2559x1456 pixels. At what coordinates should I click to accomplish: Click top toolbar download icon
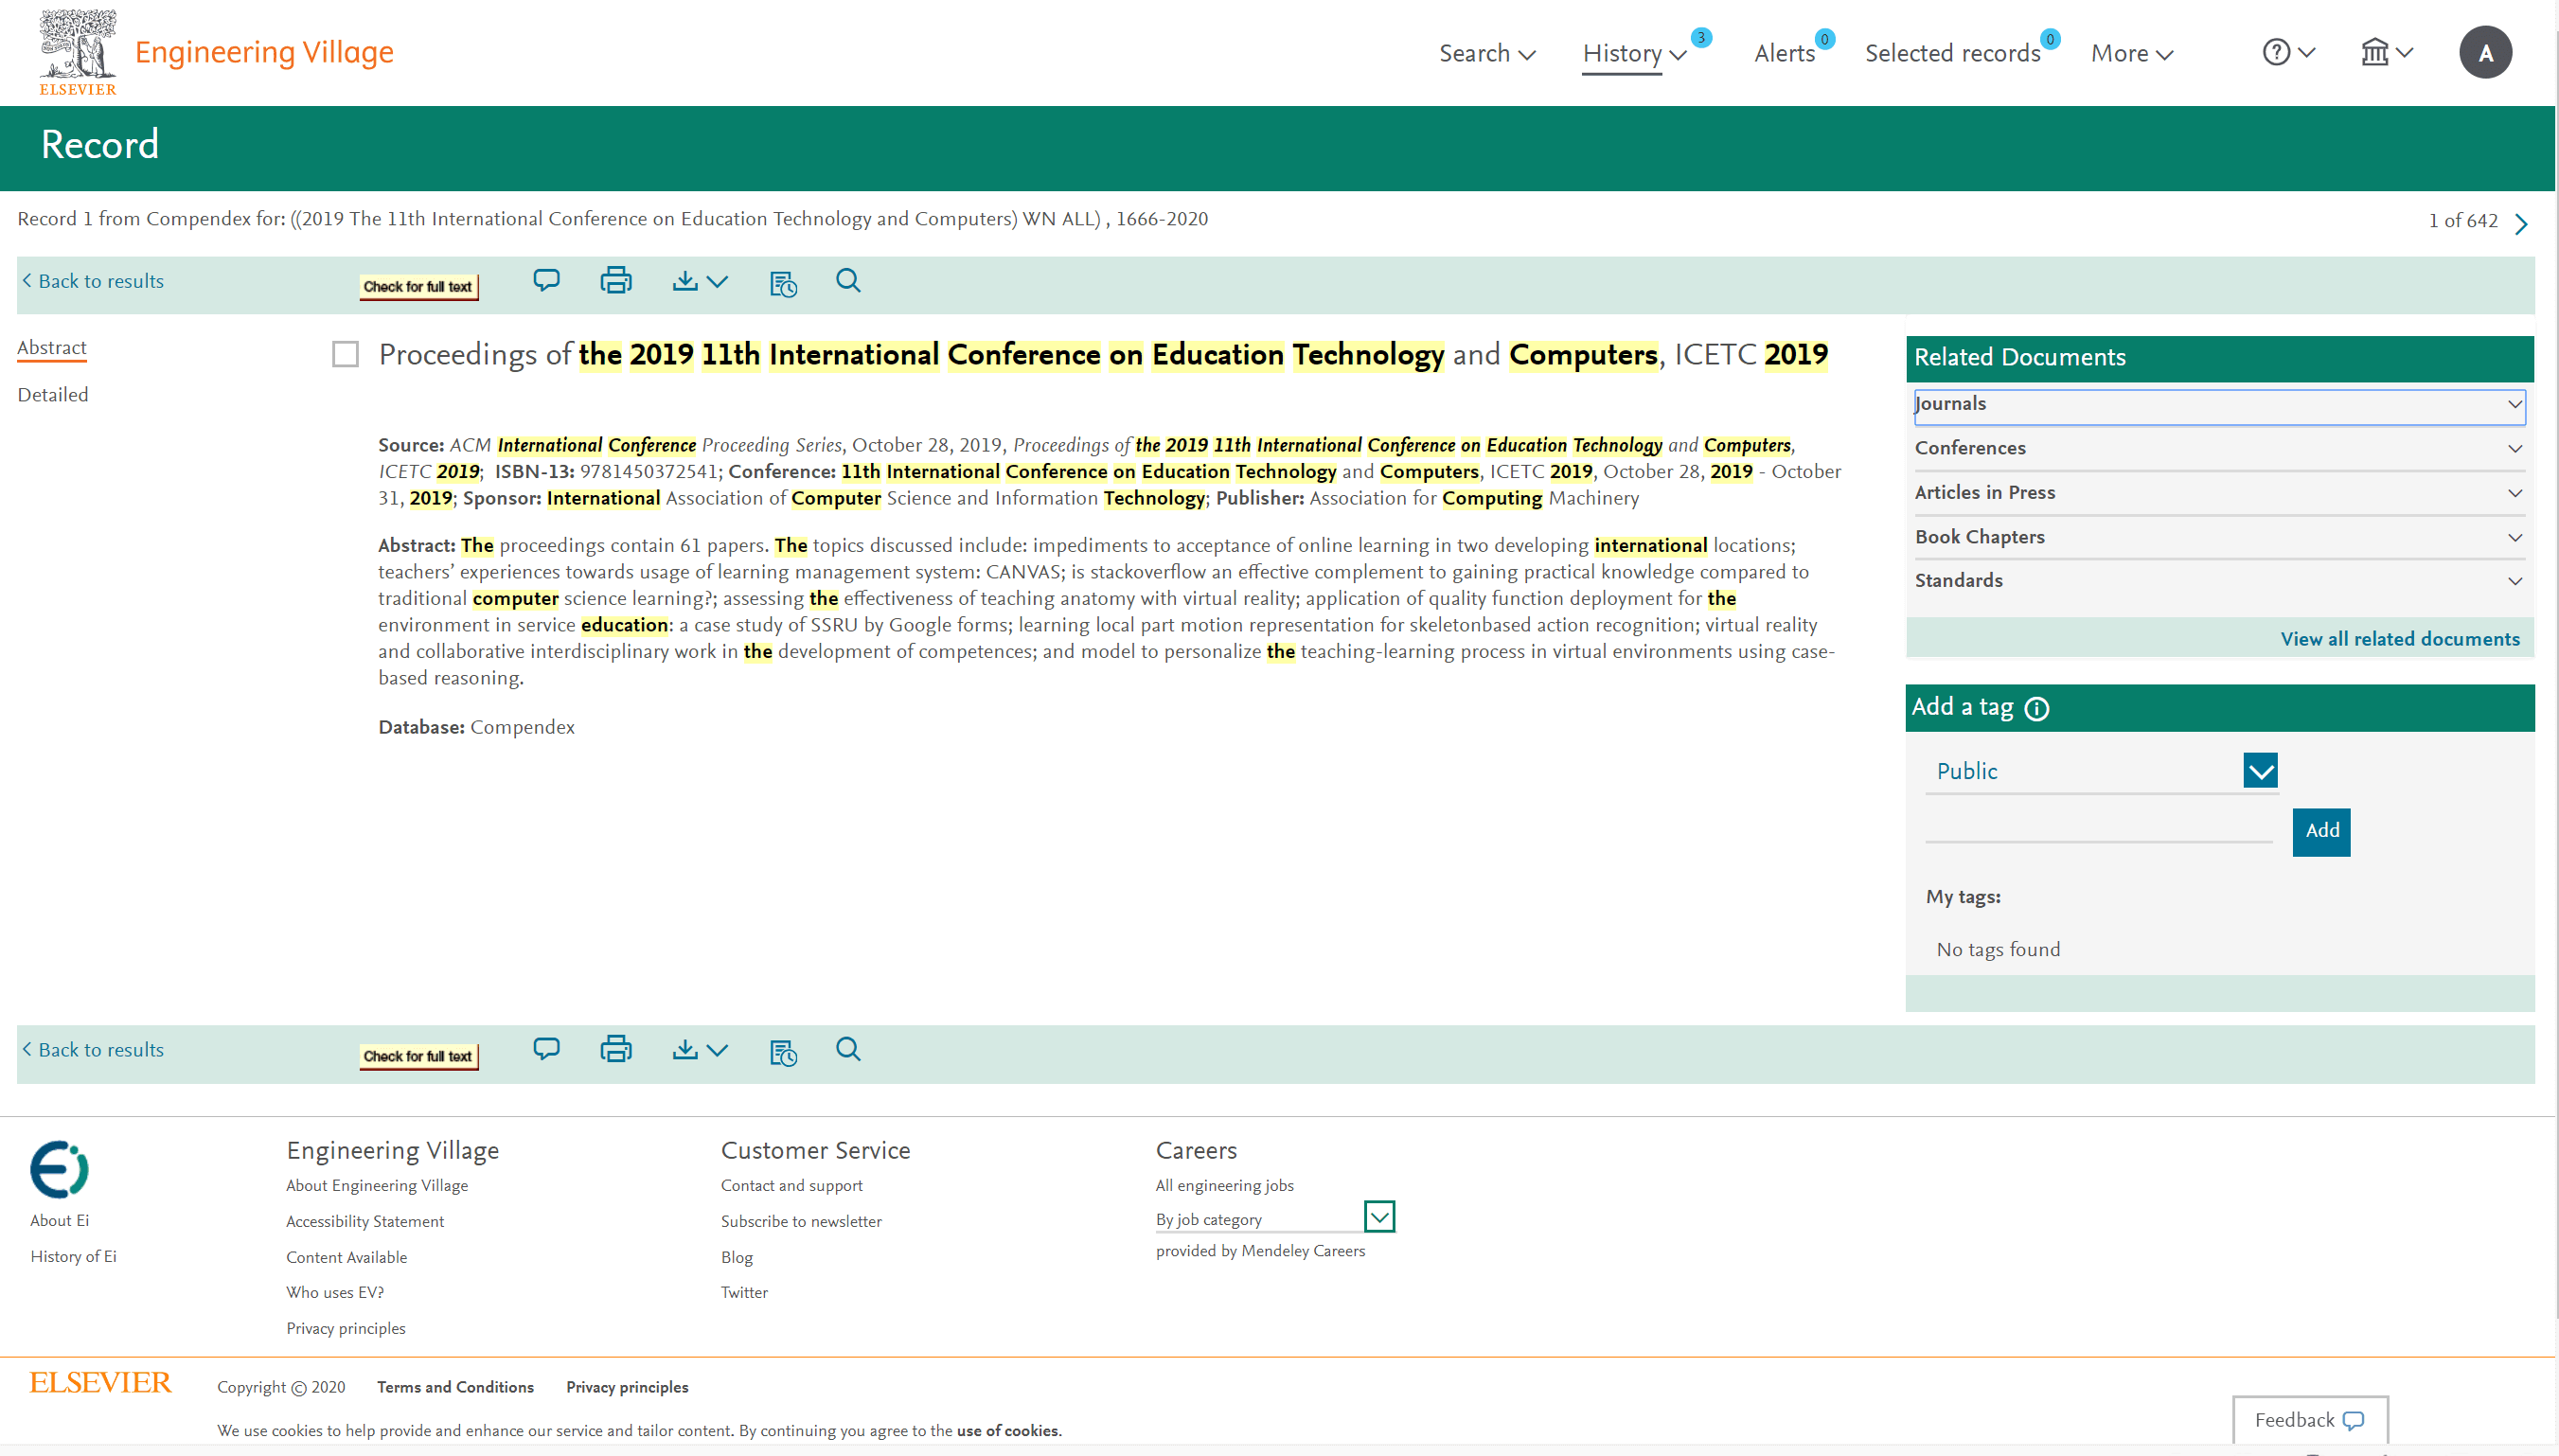tap(685, 281)
